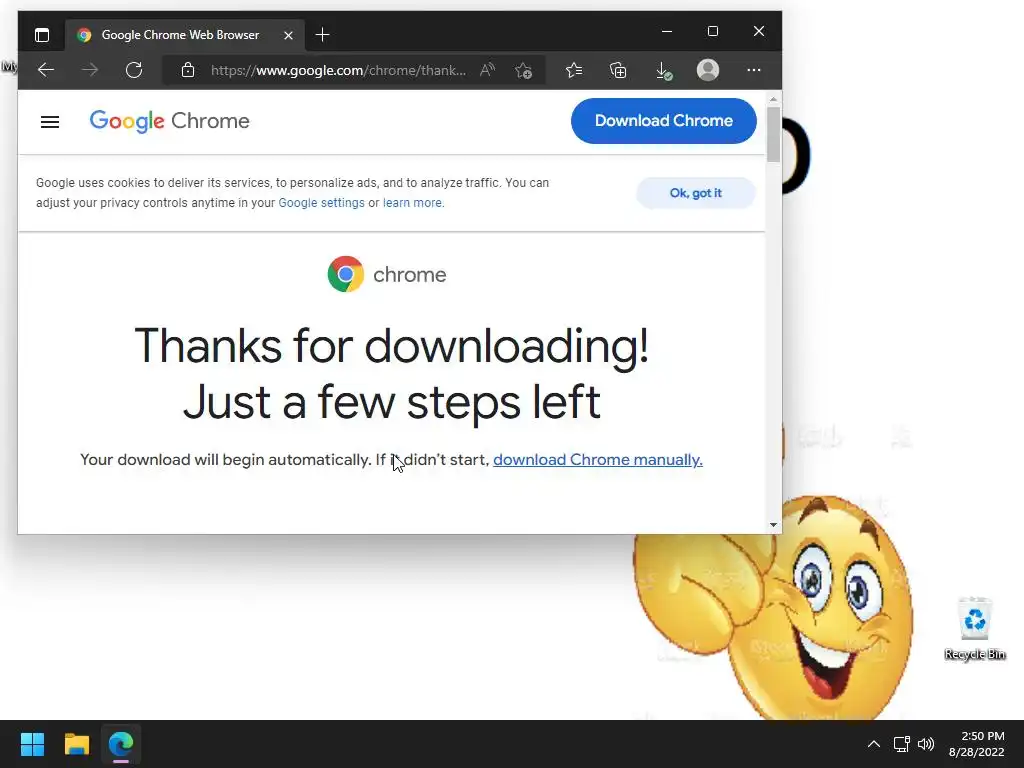The height and width of the screenshot is (768, 1024).
Task: Add this page to favorites
Action: pyautogui.click(x=523, y=70)
